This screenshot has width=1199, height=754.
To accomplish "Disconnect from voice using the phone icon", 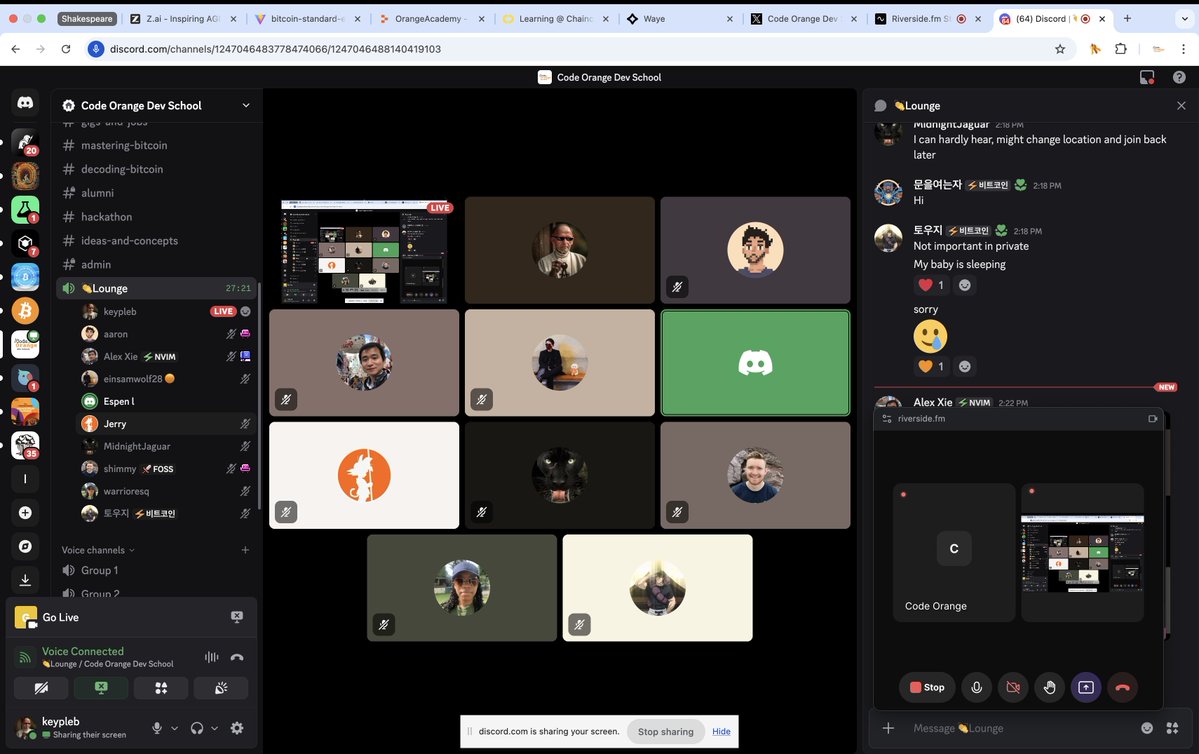I will click(237, 657).
